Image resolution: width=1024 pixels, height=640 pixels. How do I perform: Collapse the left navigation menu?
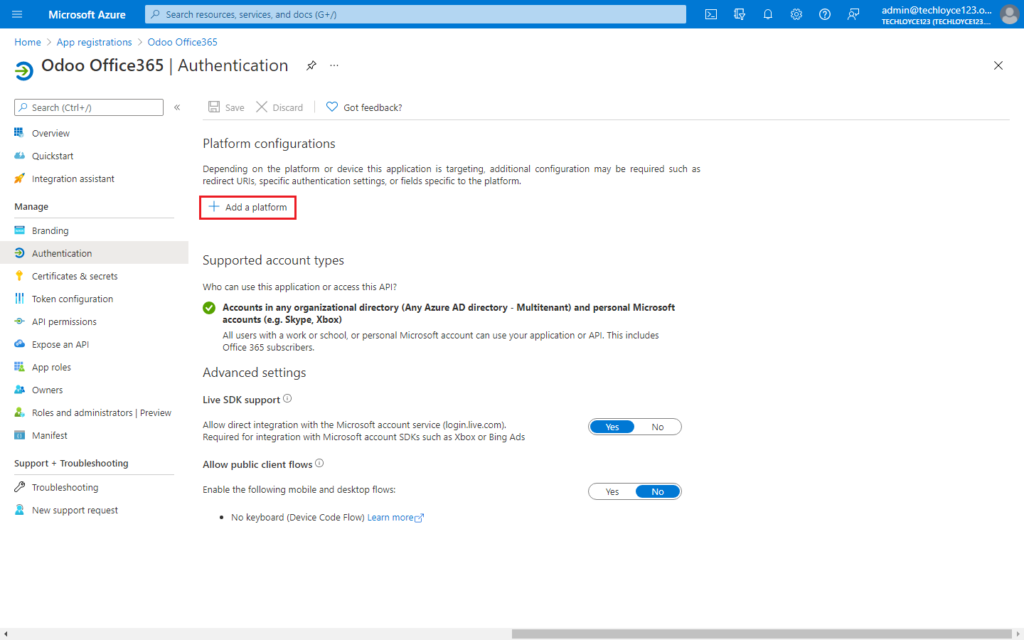tap(177, 107)
